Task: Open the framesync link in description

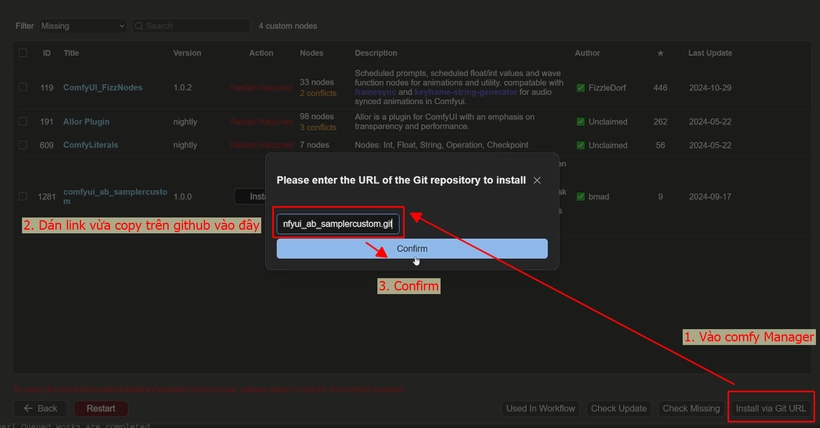Action: pyautogui.click(x=377, y=91)
